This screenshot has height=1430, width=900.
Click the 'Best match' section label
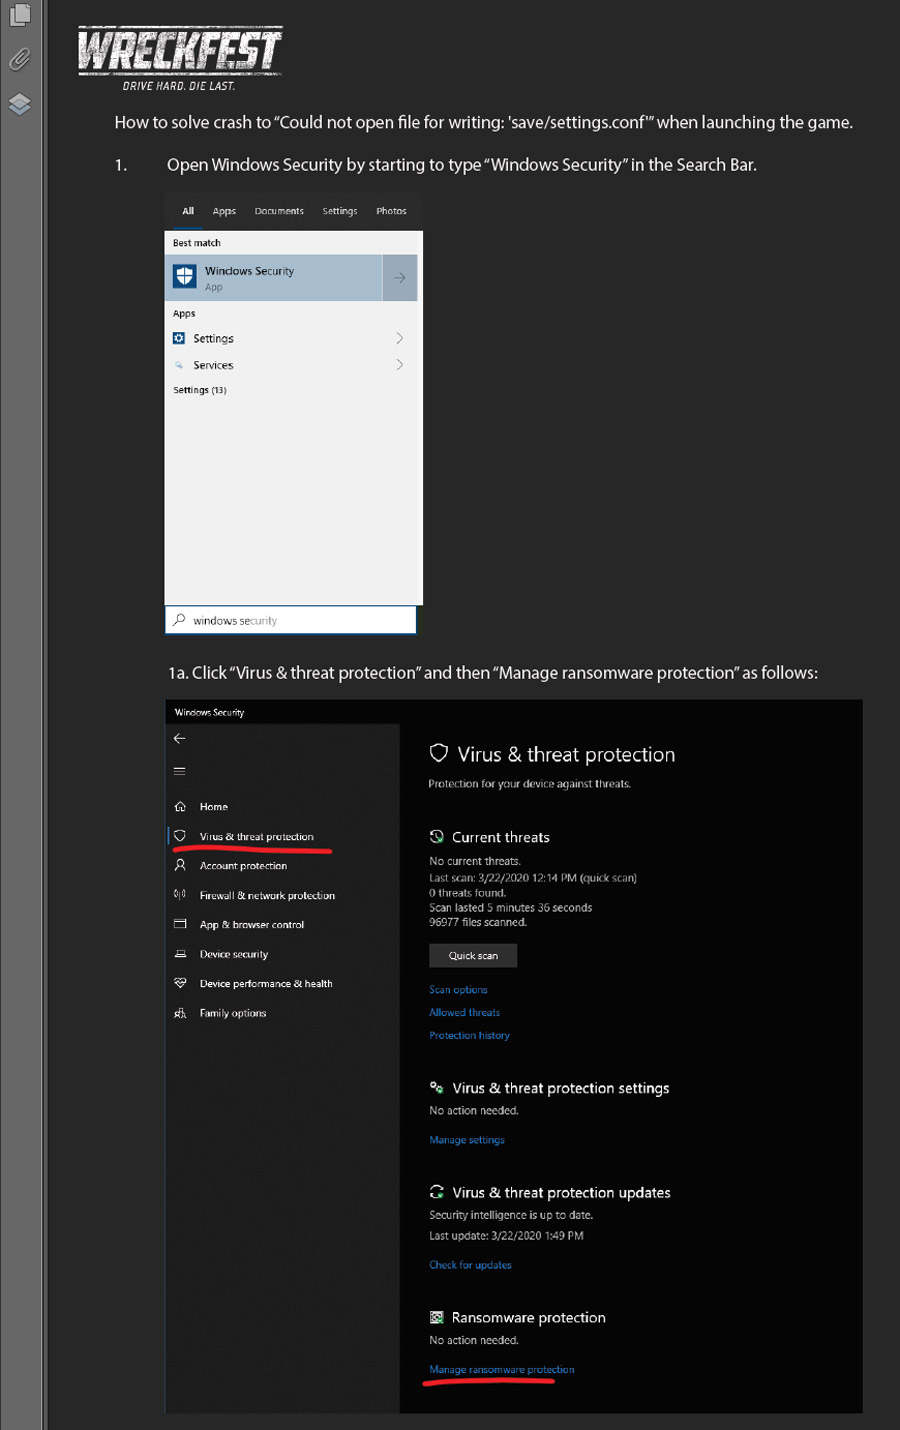pos(197,243)
